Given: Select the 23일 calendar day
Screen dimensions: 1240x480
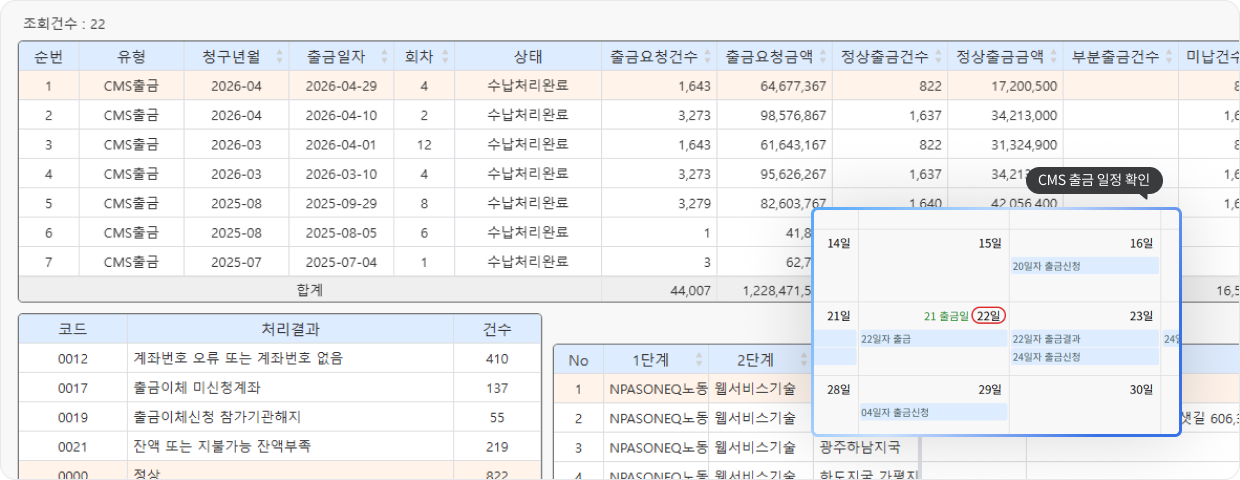Looking at the screenshot, I should pos(1141,316).
